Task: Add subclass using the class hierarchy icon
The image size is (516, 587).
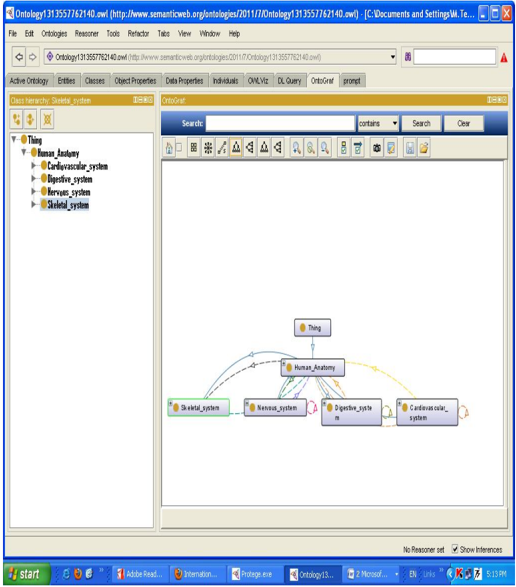Action: coord(16,119)
